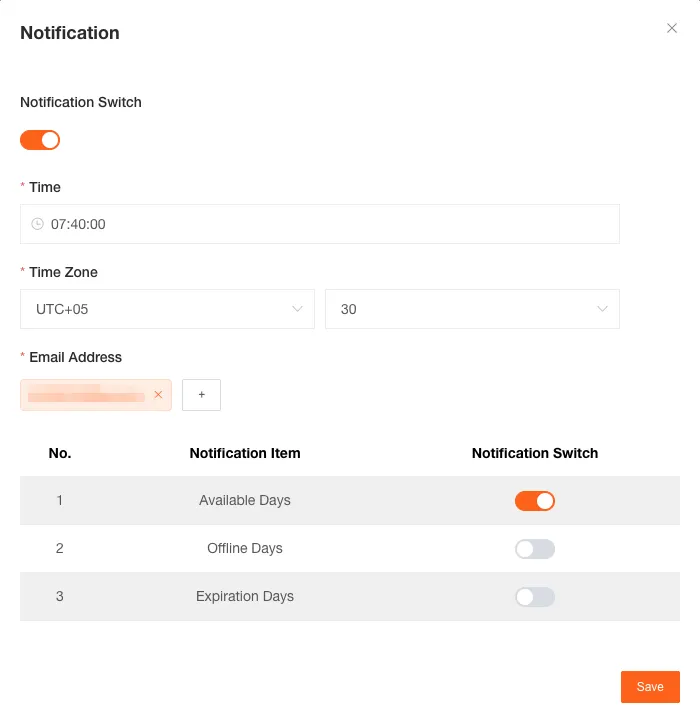Image resolution: width=700 pixels, height=721 pixels.
Task: Click the Available Days row label
Action: pyautogui.click(x=245, y=500)
